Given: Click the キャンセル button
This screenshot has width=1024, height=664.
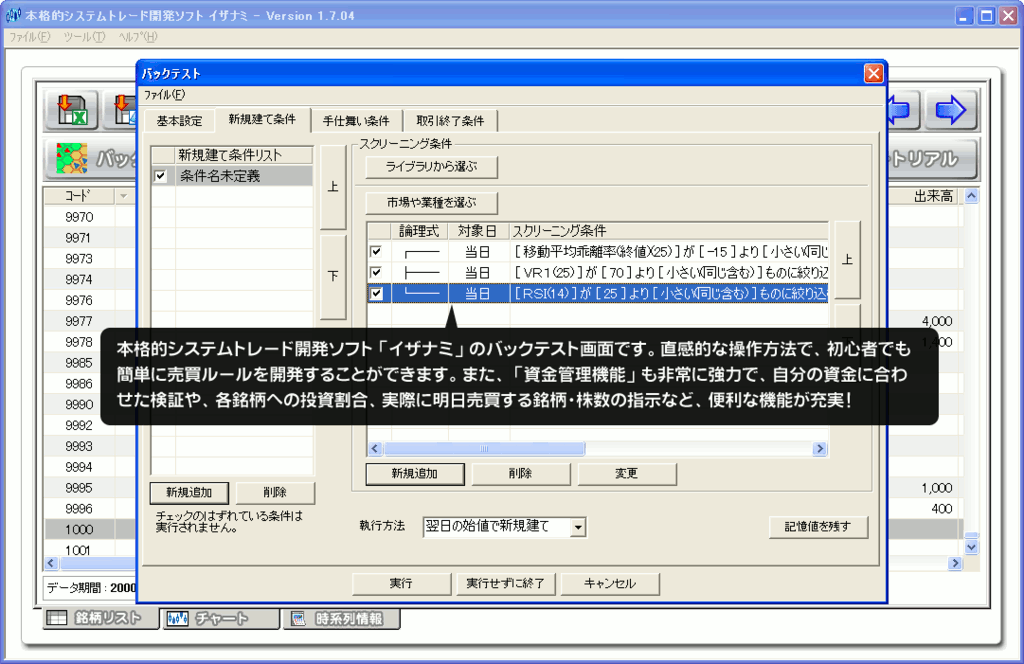Looking at the screenshot, I should click(x=610, y=584).
